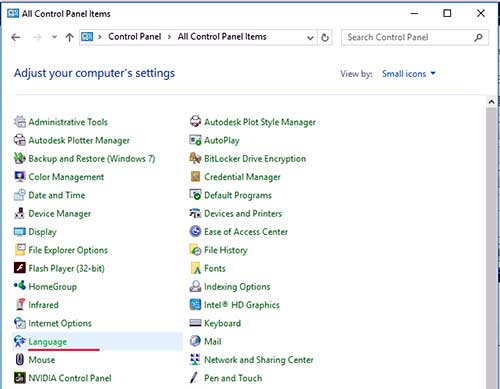Open recent locations dropdown arrow
The image size is (500, 389).
[54, 37]
